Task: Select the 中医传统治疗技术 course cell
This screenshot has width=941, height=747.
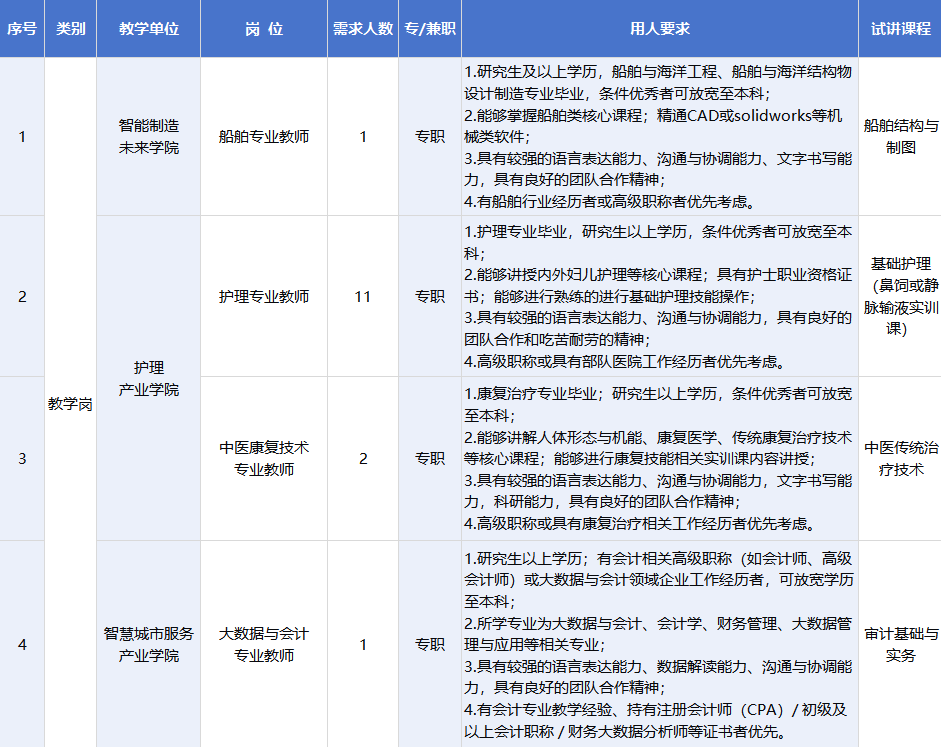Action: tap(900, 458)
